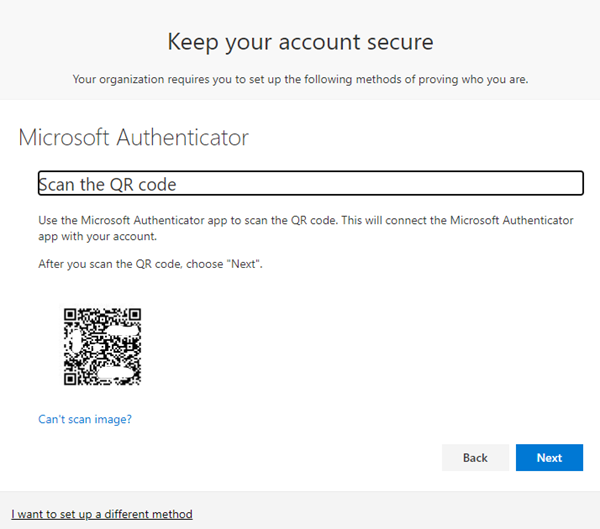Select the bottom-left QR finder square
The image size is (600, 529).
pyautogui.click(x=70, y=379)
